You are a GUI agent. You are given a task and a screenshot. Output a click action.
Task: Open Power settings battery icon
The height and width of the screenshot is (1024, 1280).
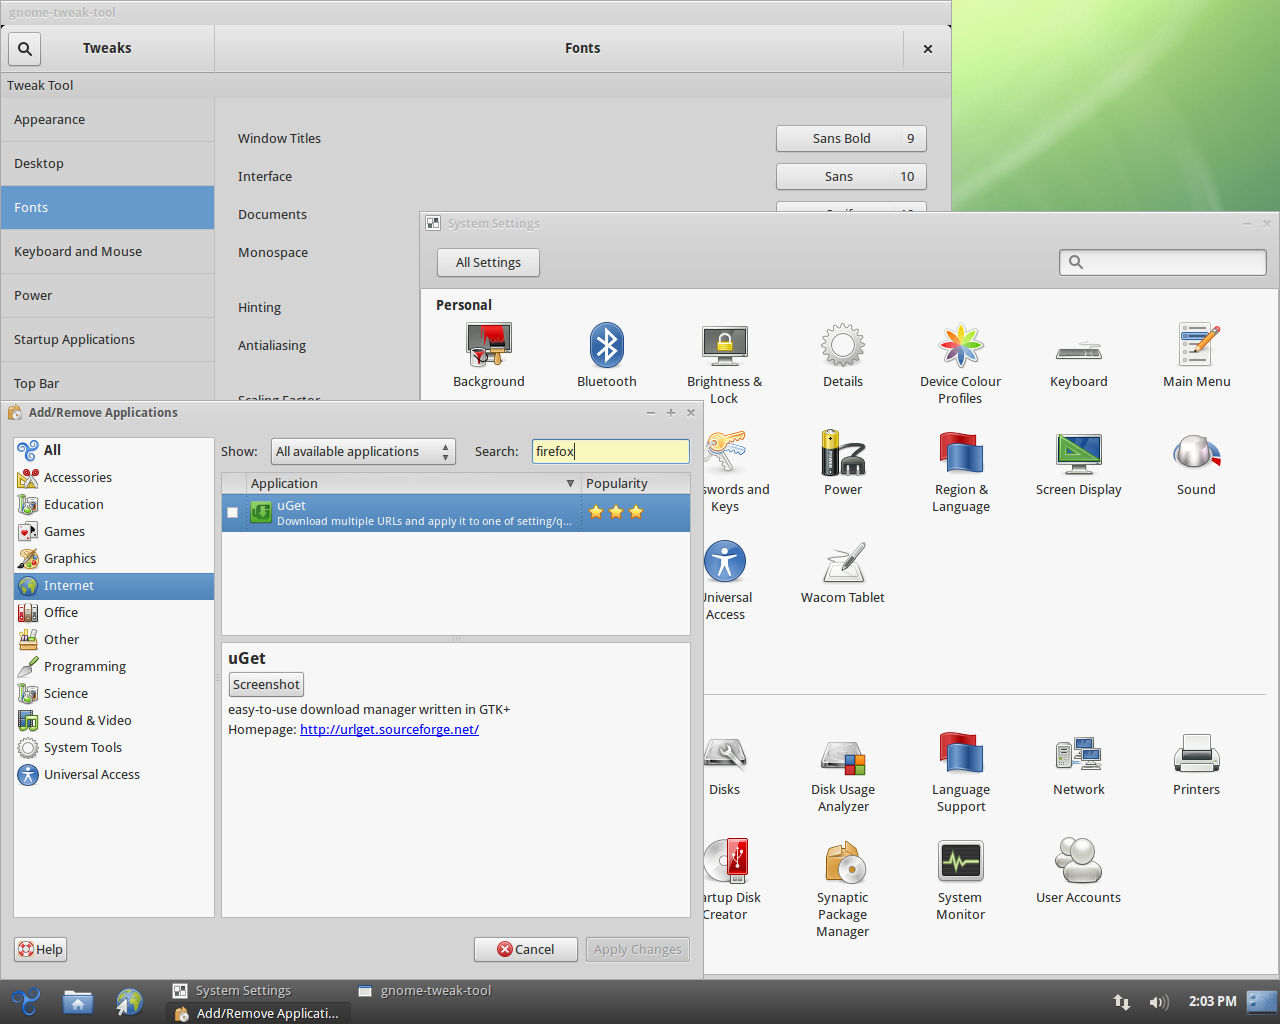(843, 454)
